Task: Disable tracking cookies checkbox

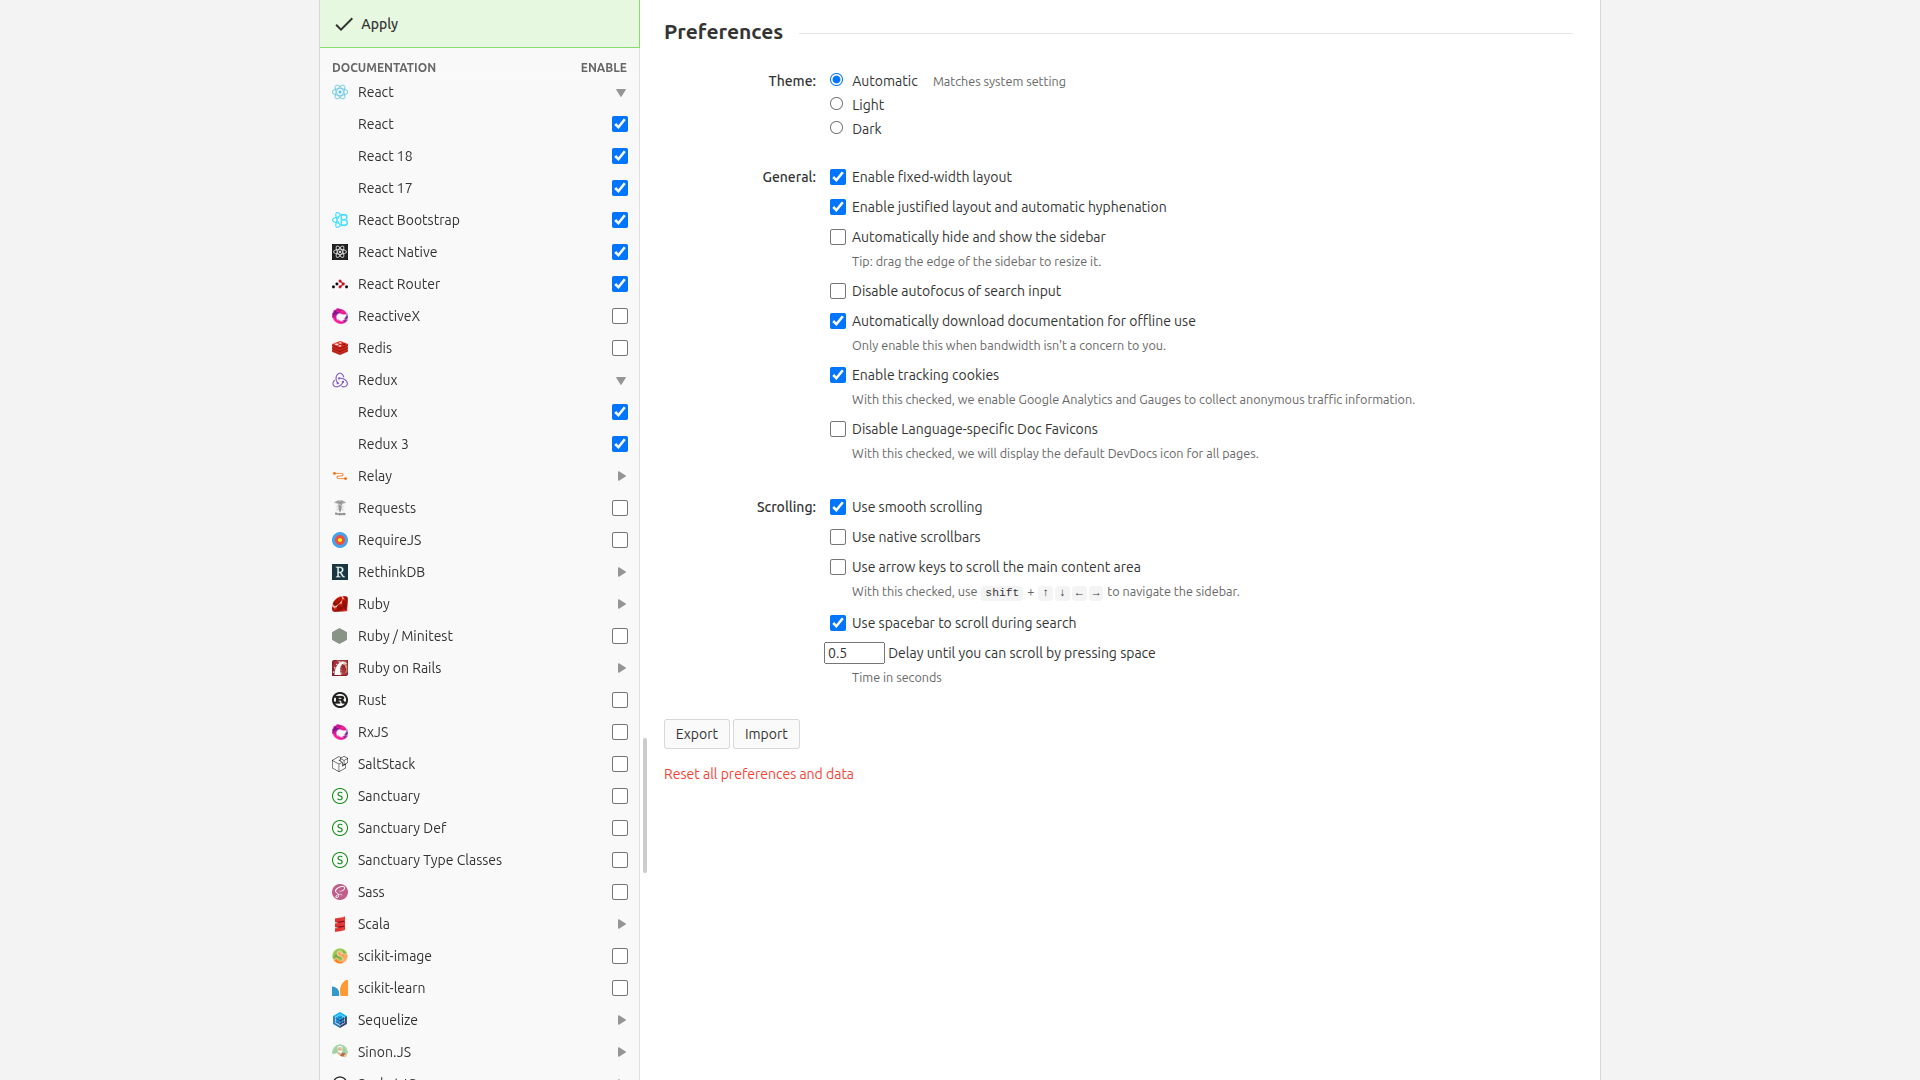Action: coord(838,375)
